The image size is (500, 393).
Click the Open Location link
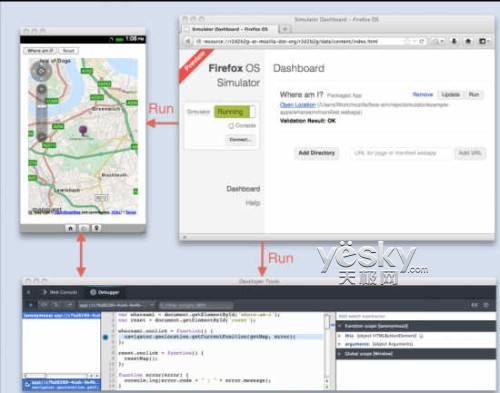(x=297, y=105)
